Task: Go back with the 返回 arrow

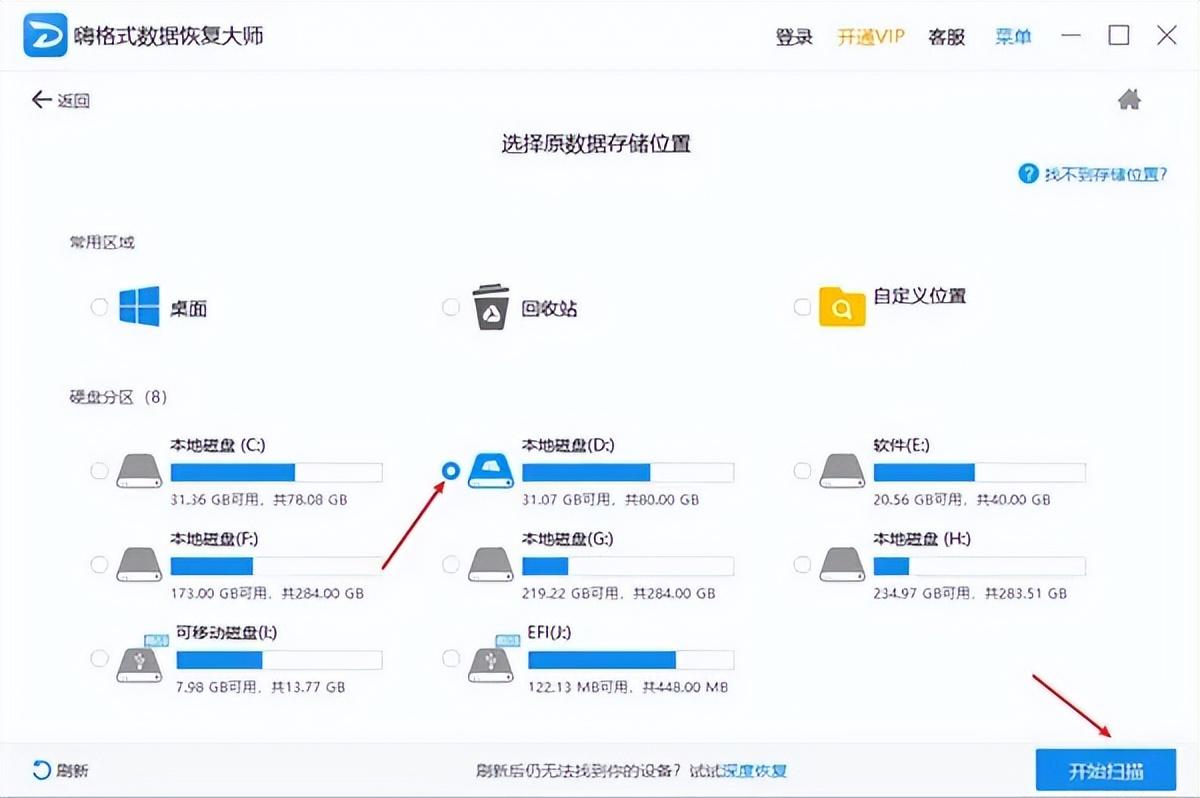Action: [x=61, y=100]
